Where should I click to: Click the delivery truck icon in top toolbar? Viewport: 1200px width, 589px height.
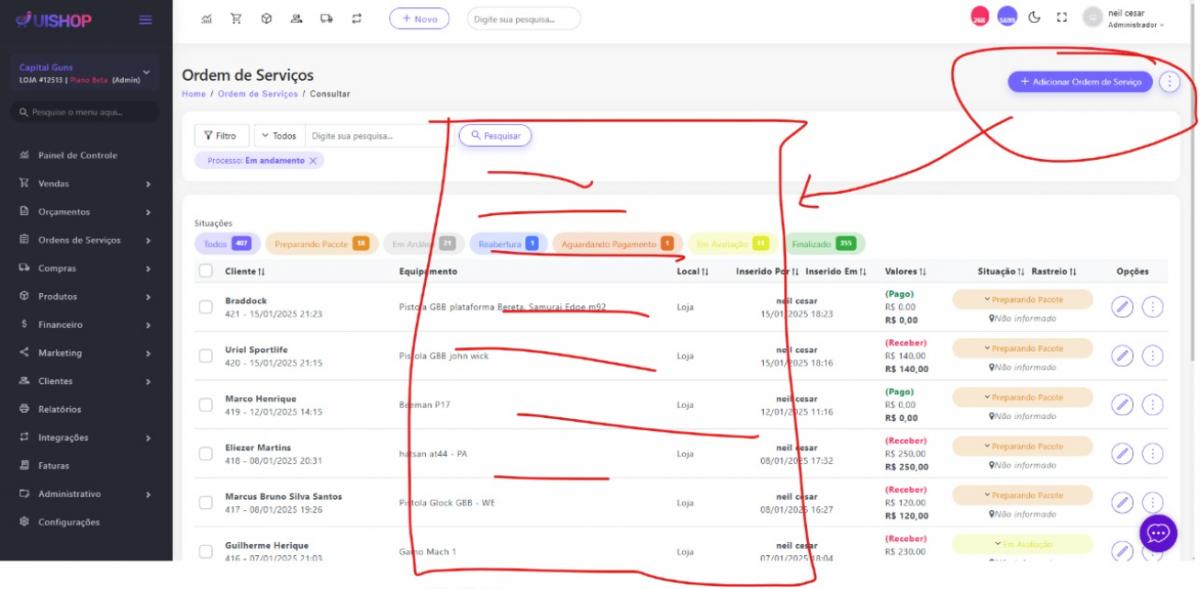tap(326, 19)
